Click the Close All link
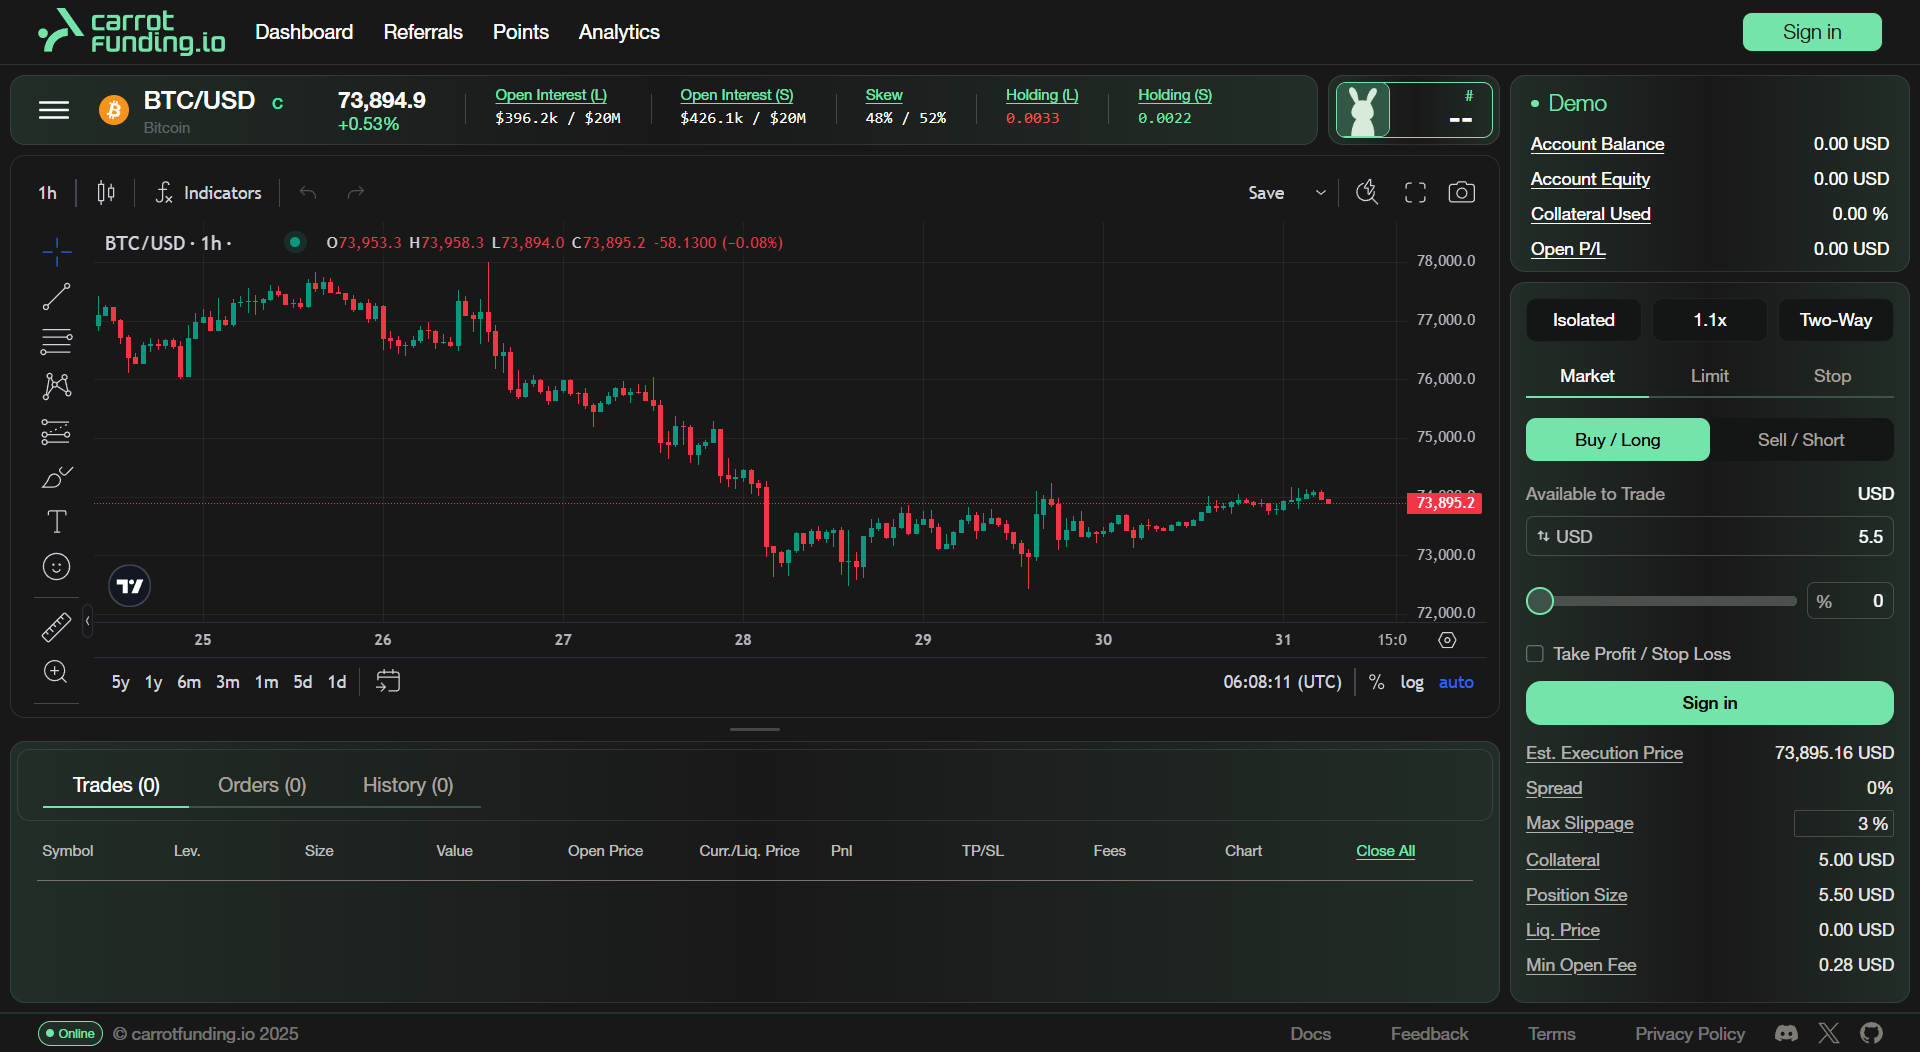This screenshot has height=1052, width=1920. [1385, 851]
